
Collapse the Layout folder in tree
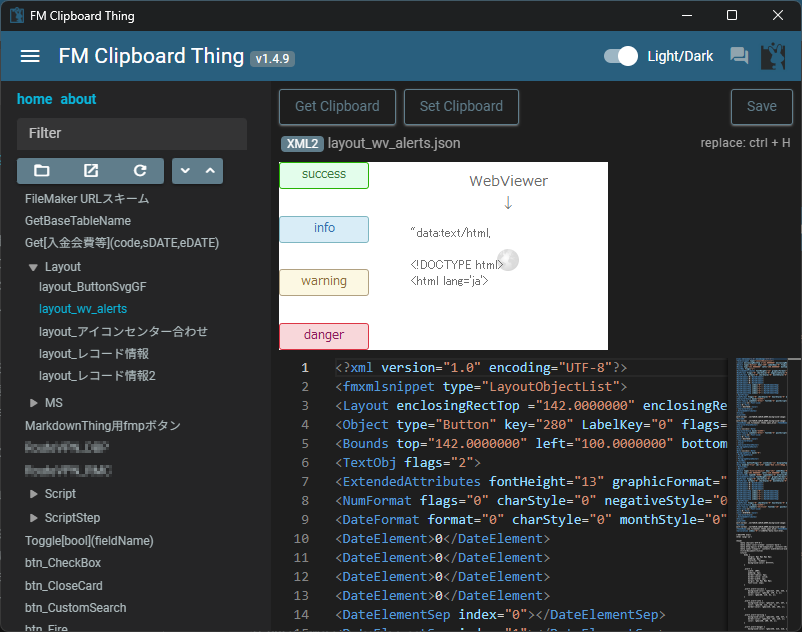coord(33,267)
